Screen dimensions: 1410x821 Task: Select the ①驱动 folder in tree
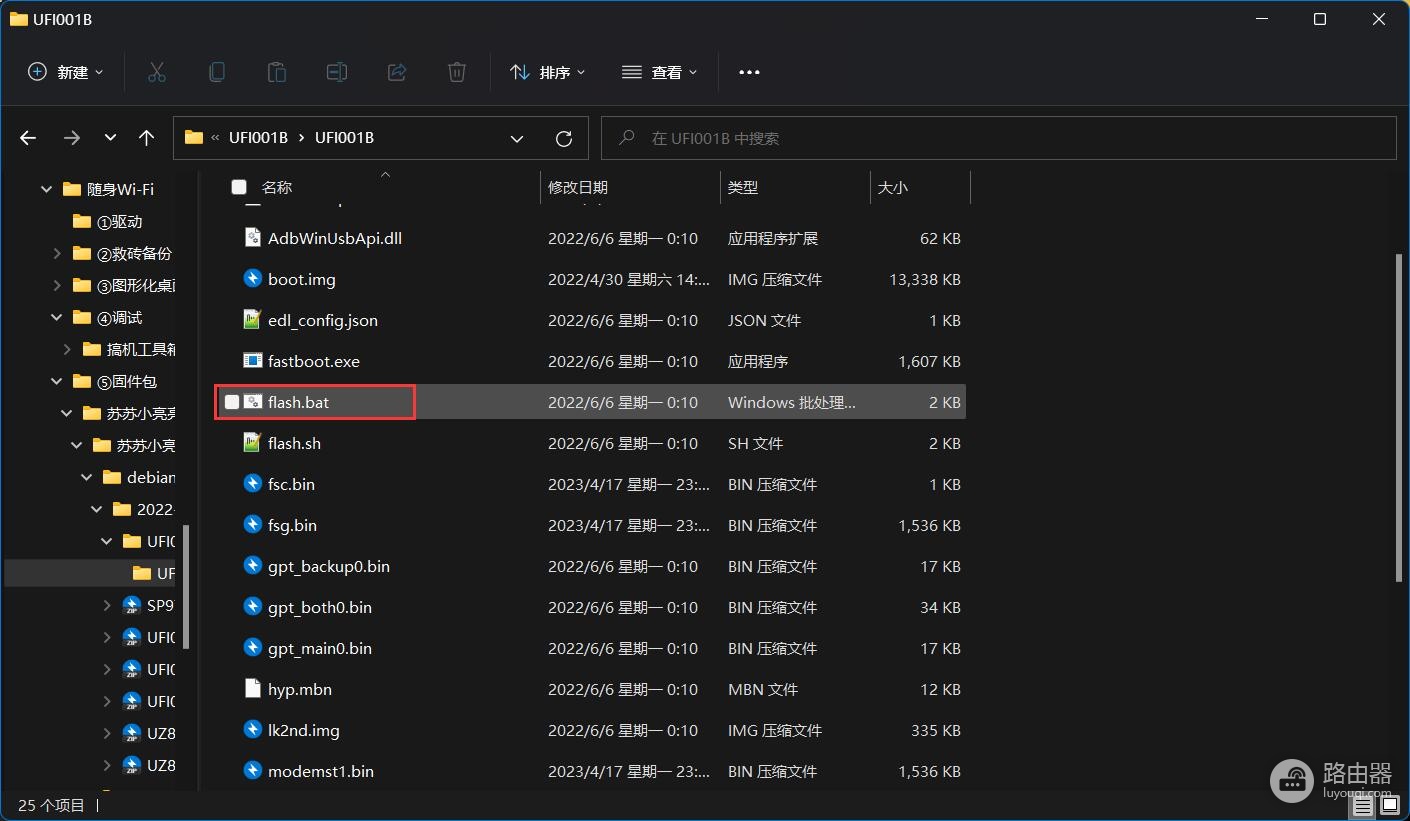[x=120, y=221]
